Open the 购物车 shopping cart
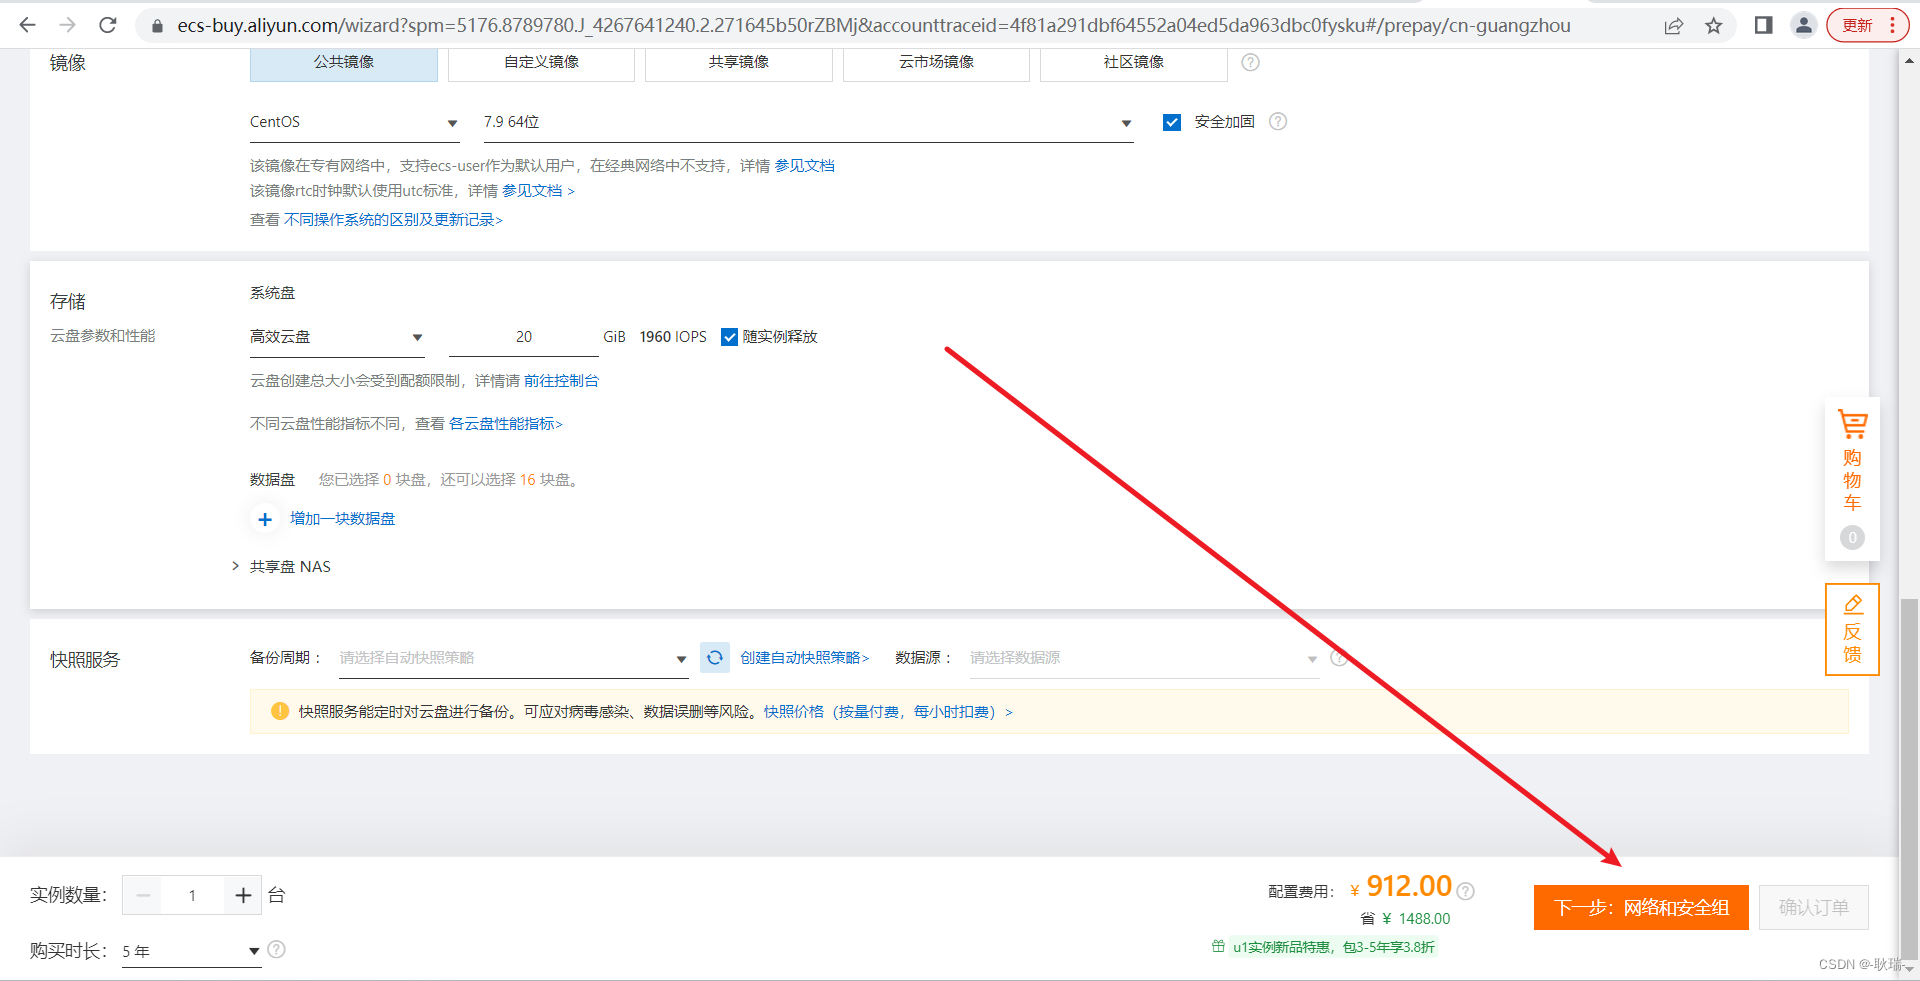Image resolution: width=1920 pixels, height=981 pixels. click(x=1852, y=478)
